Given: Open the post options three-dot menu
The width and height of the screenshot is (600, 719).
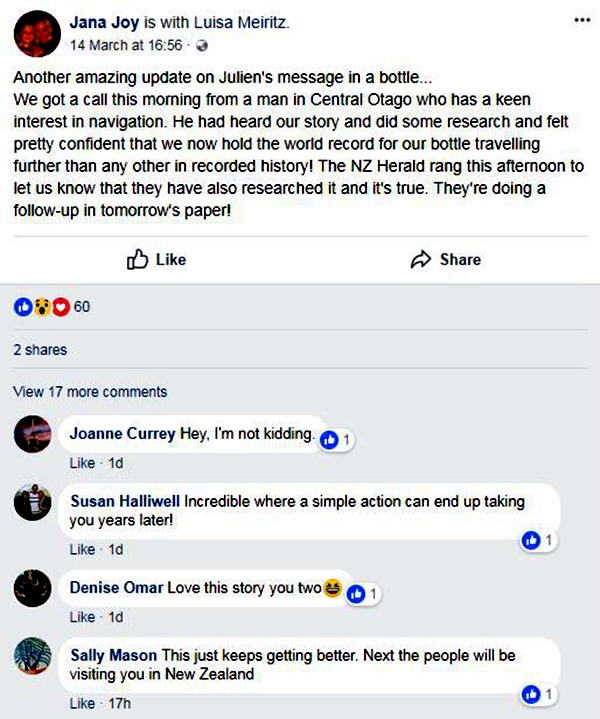Looking at the screenshot, I should 583,20.
